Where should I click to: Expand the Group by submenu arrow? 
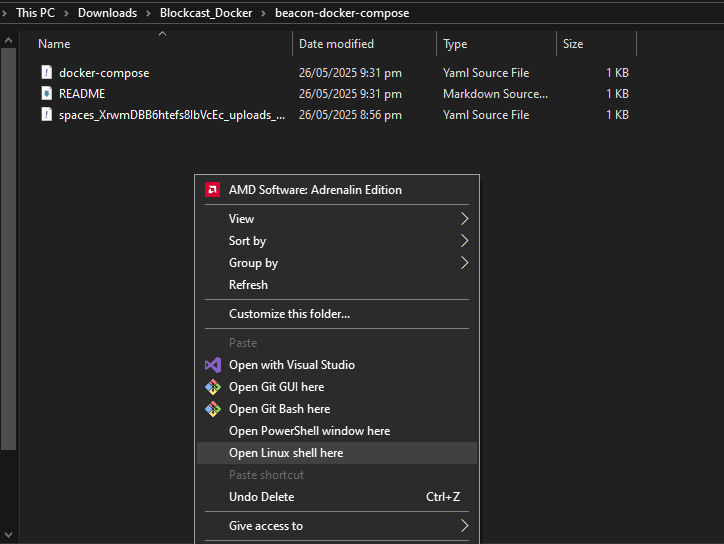(x=464, y=263)
